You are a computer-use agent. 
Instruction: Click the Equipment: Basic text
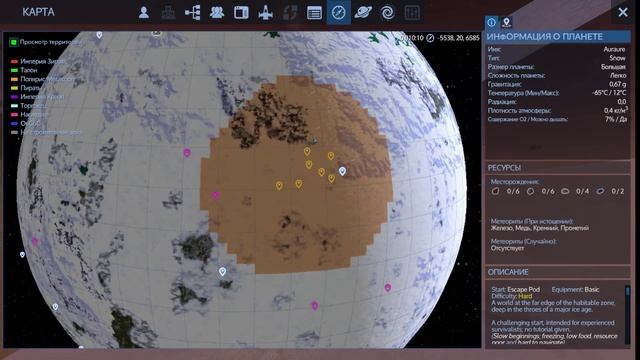pyautogui.click(x=576, y=289)
